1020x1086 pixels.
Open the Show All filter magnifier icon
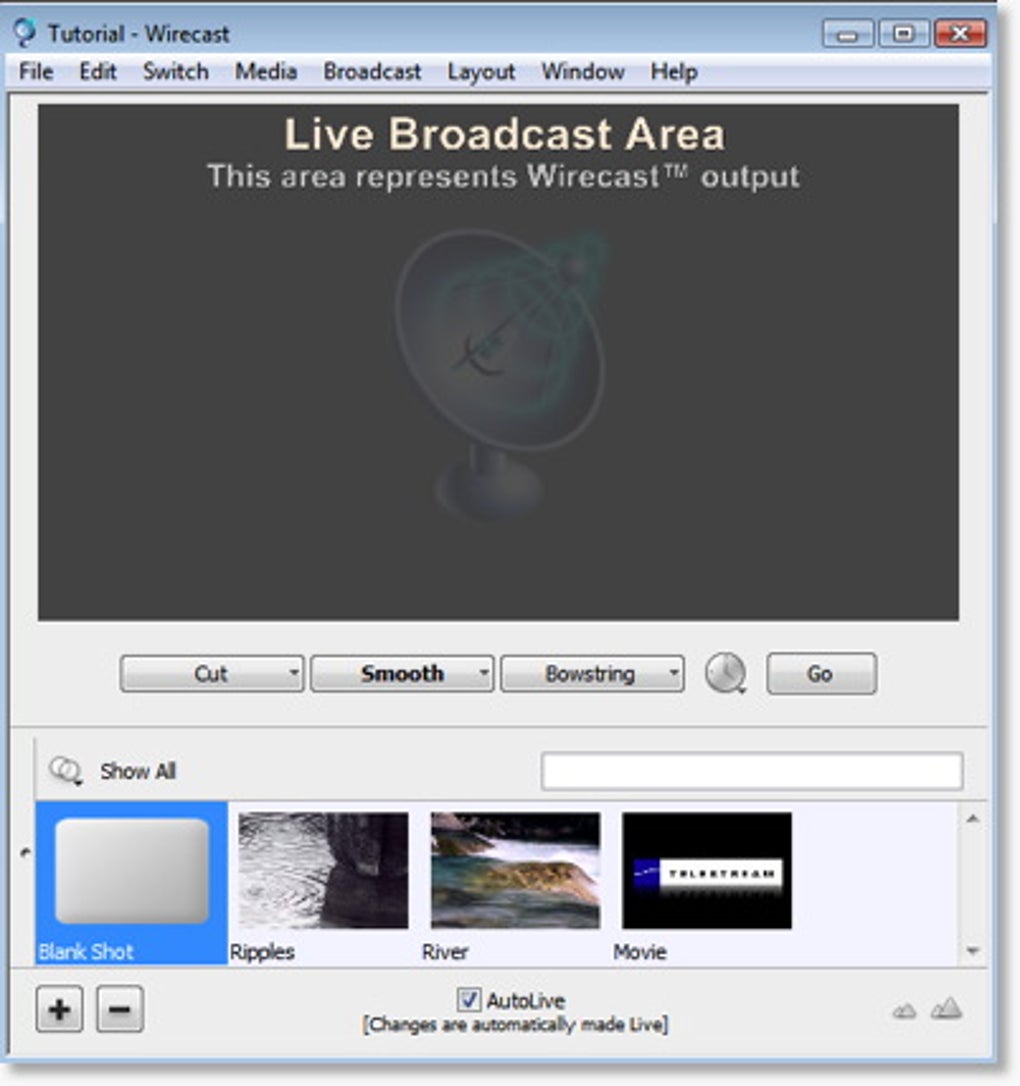(66, 770)
